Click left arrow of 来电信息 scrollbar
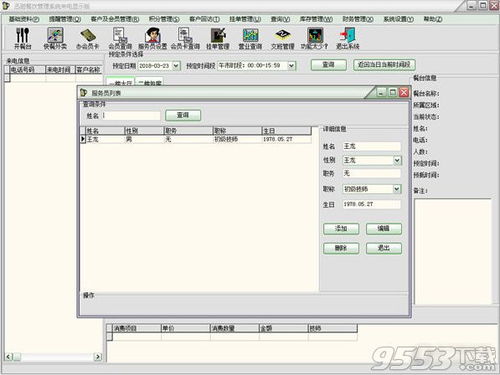The image size is (500, 375). pos(9,357)
